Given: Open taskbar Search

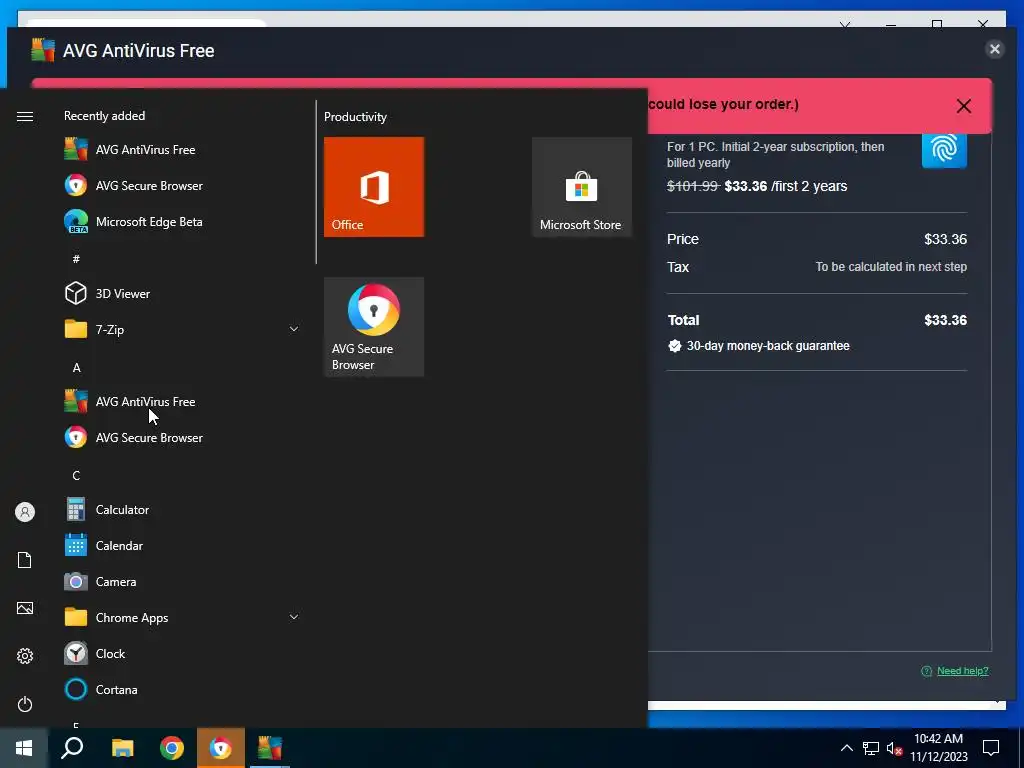Looking at the screenshot, I should click(72, 748).
